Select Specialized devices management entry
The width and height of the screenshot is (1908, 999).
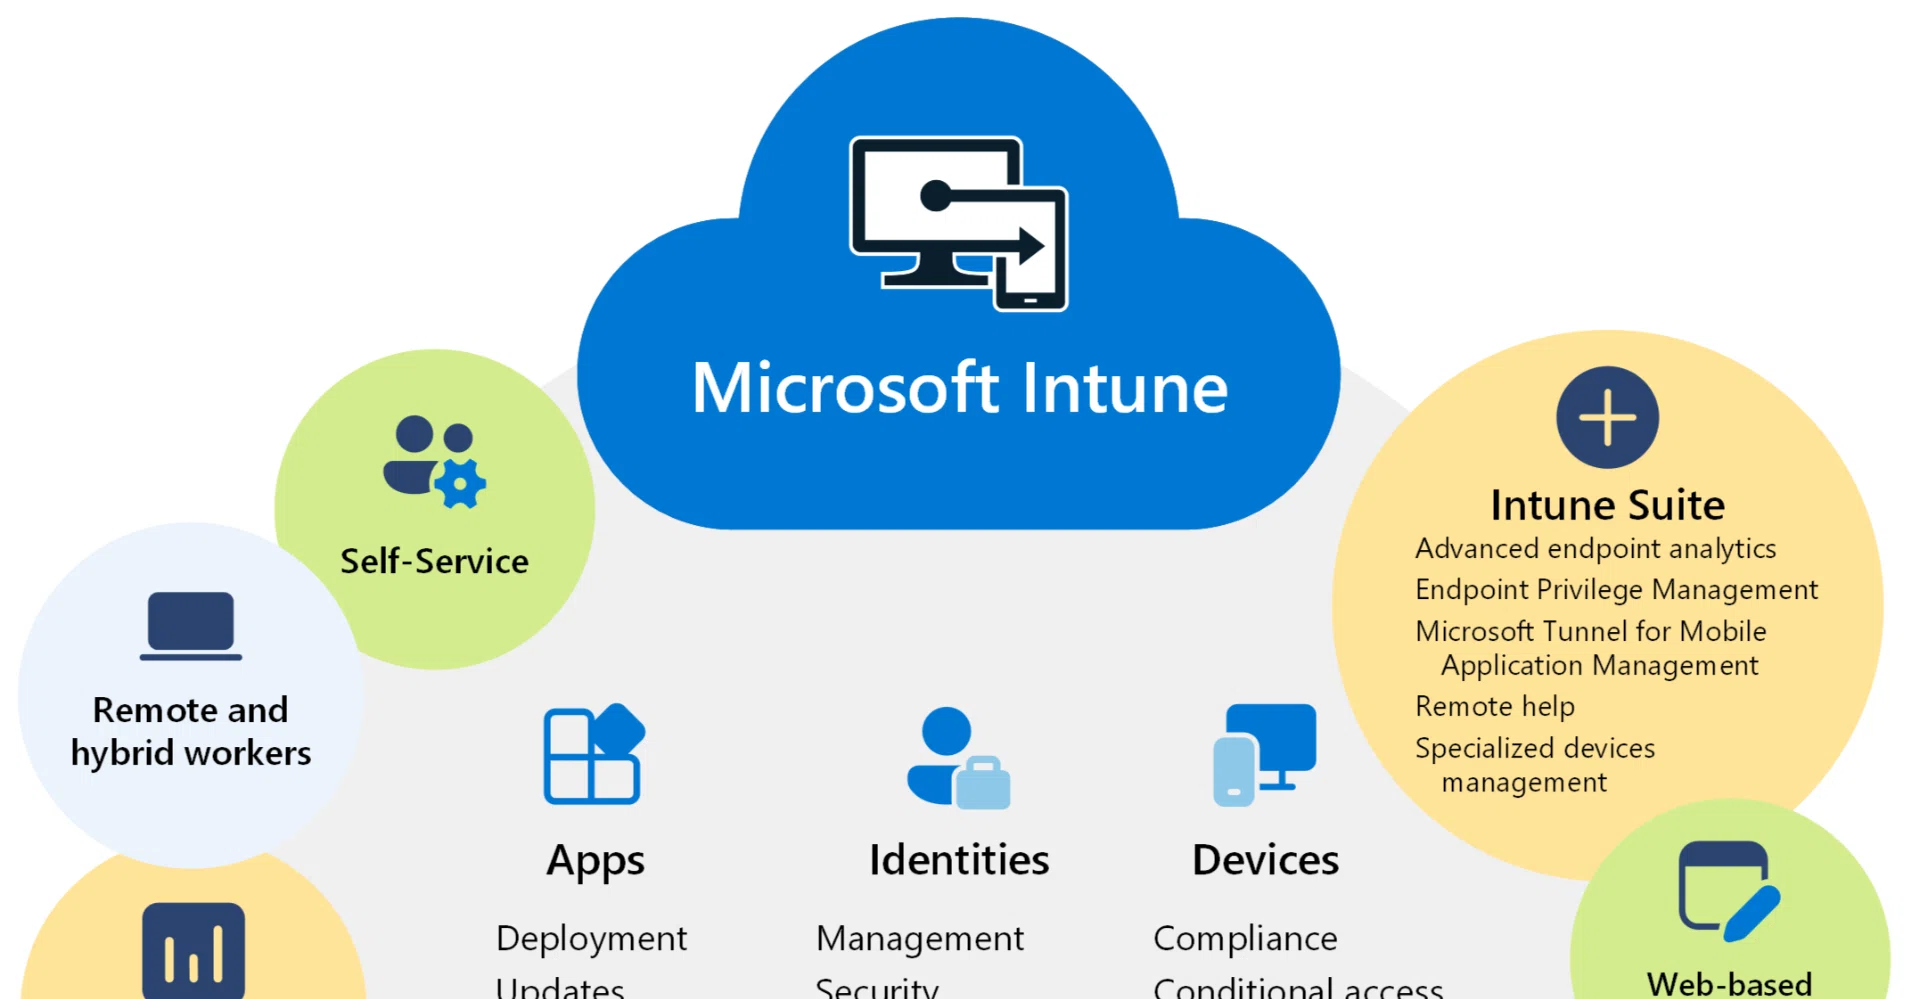coord(1535,765)
